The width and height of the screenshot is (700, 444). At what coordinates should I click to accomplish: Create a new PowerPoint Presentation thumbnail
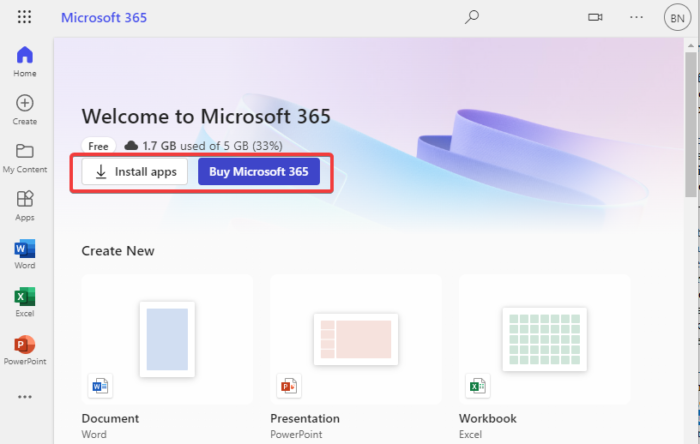click(x=356, y=338)
